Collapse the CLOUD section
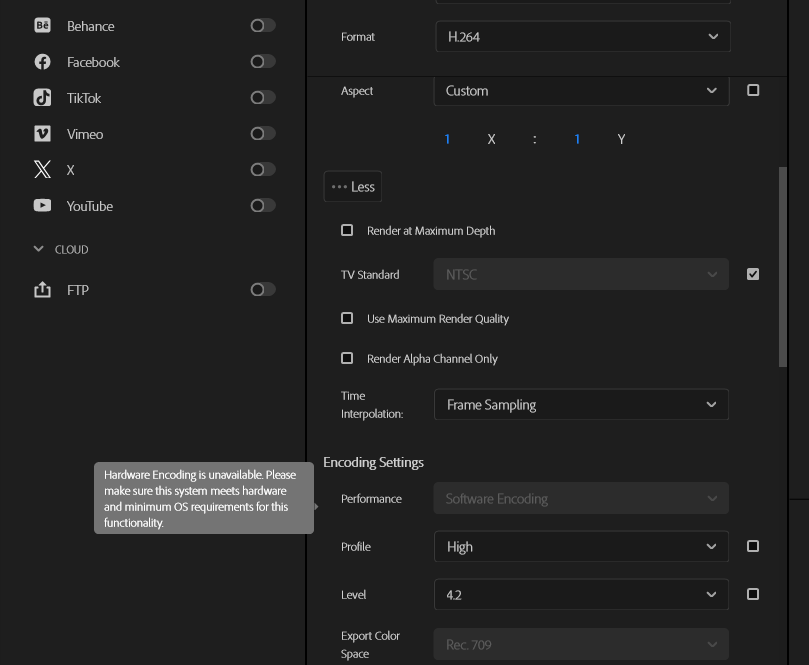This screenshot has height=665, width=809. tap(38, 249)
